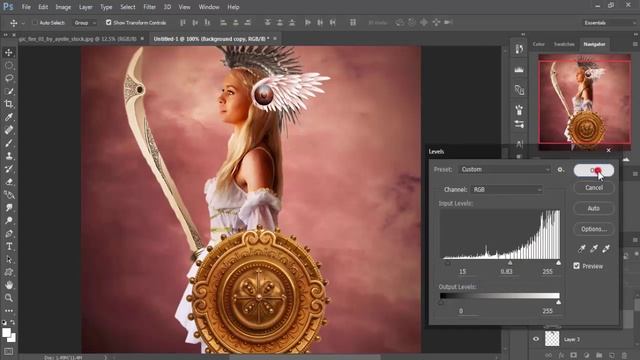This screenshot has width=640, height=360.
Task: Click Quick Mask mode icon at toolbox bottom
Action: [x=9, y=351]
